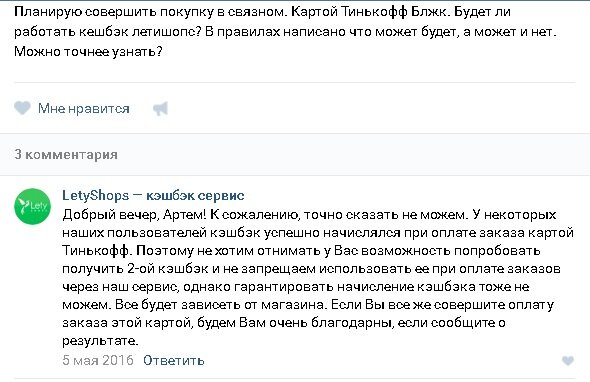The width and height of the screenshot is (590, 382).
Task: Share the post with the megaphone icon
Action: pyautogui.click(x=160, y=109)
